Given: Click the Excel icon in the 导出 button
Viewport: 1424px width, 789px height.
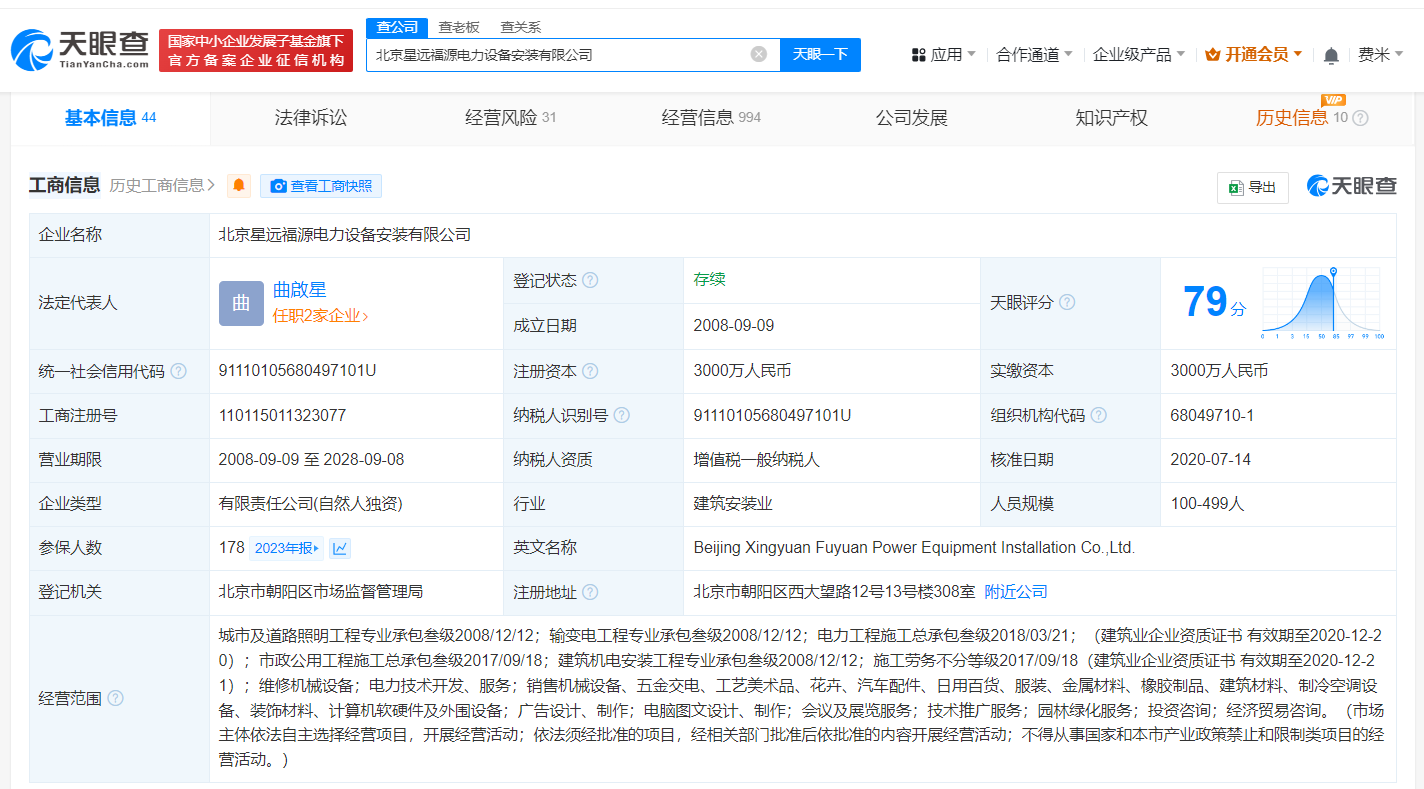Looking at the screenshot, I should pyautogui.click(x=1237, y=187).
